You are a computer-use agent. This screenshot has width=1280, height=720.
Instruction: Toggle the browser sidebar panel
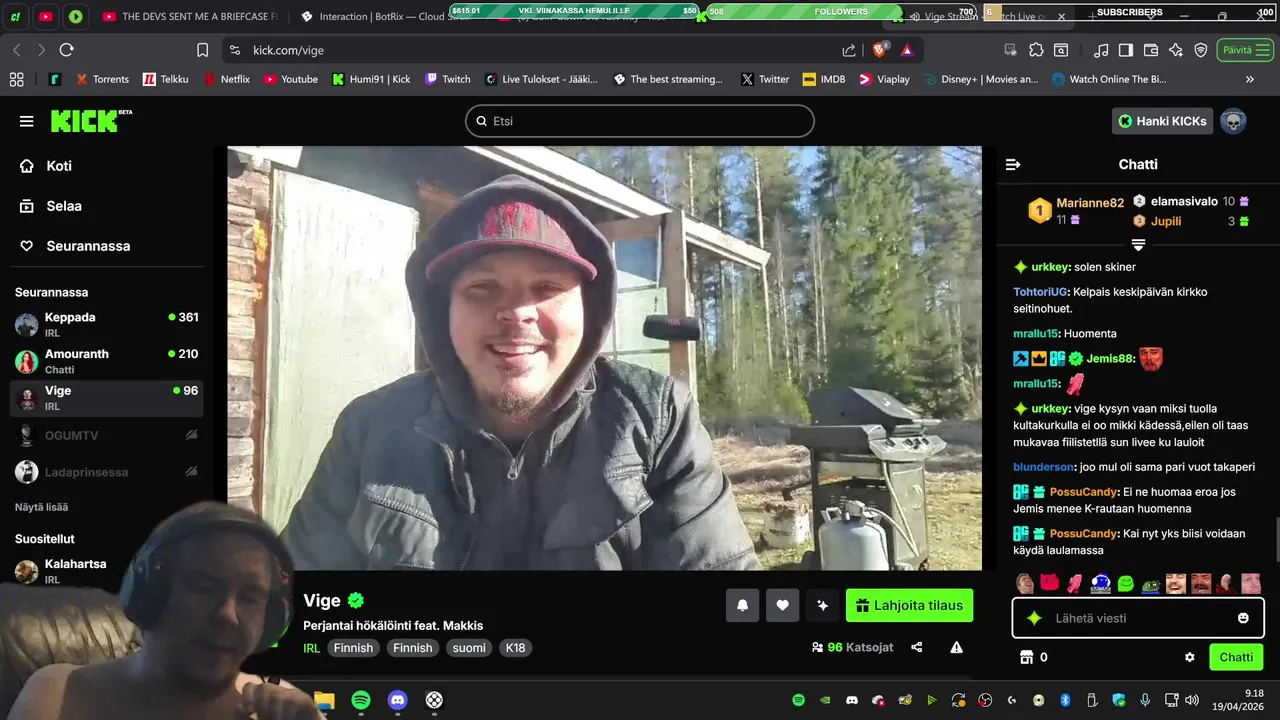click(x=1125, y=50)
